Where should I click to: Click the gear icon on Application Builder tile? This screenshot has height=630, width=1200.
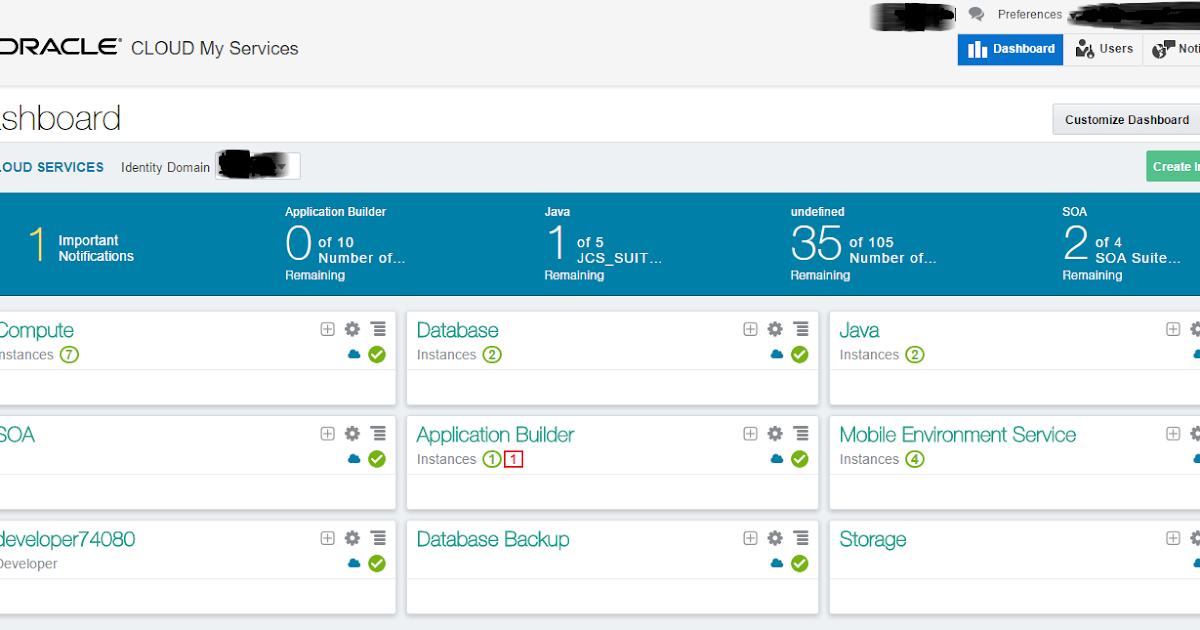[x=774, y=433]
